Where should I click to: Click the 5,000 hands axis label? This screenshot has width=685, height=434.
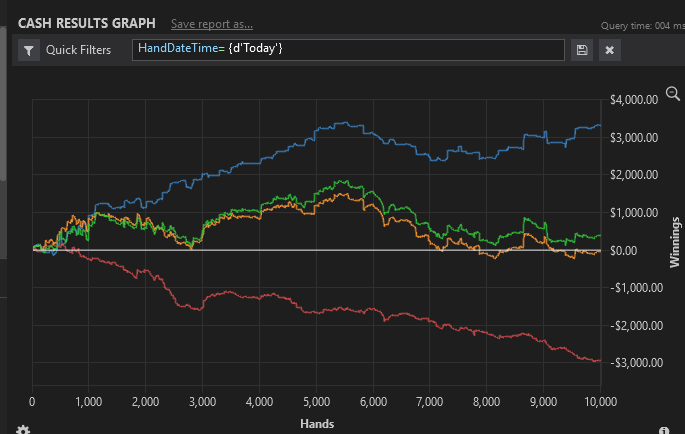(x=316, y=402)
